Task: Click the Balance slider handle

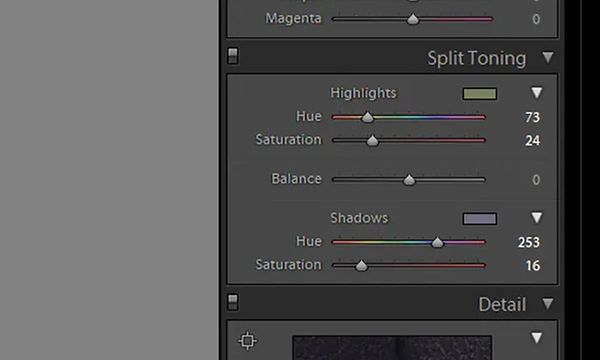Action: coord(409,180)
